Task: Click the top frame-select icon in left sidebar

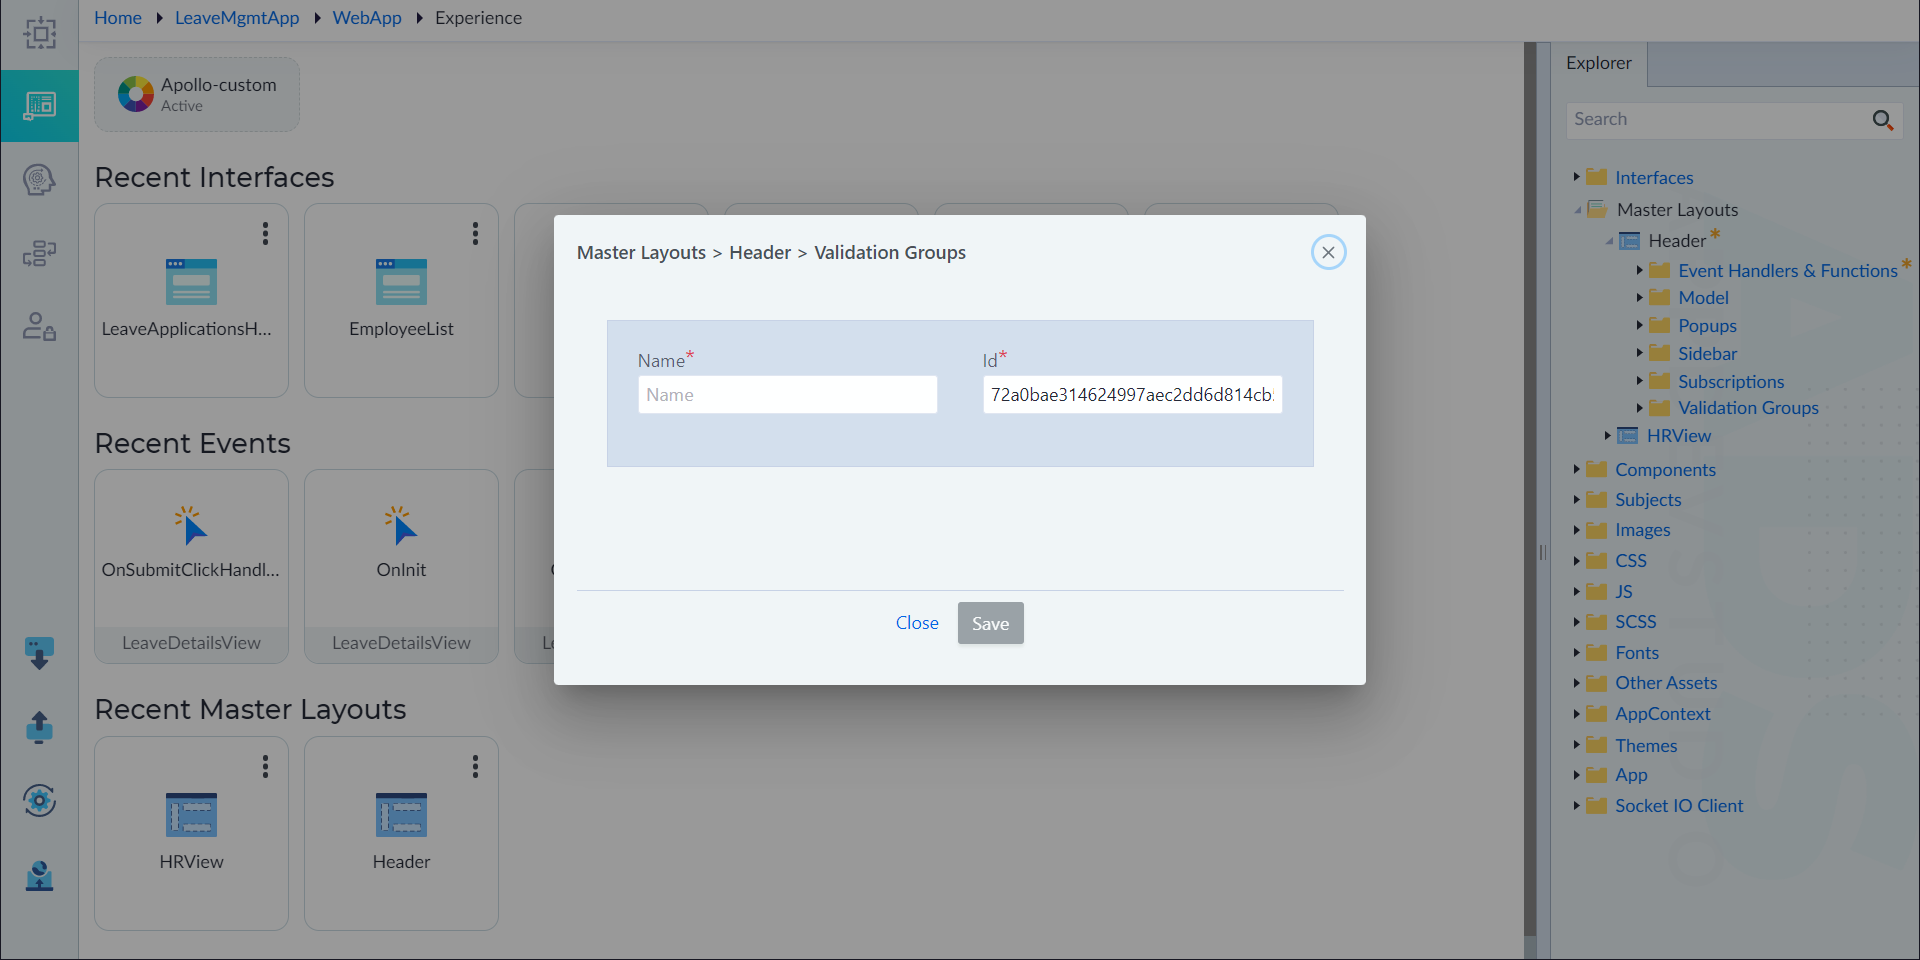Action: click(40, 33)
